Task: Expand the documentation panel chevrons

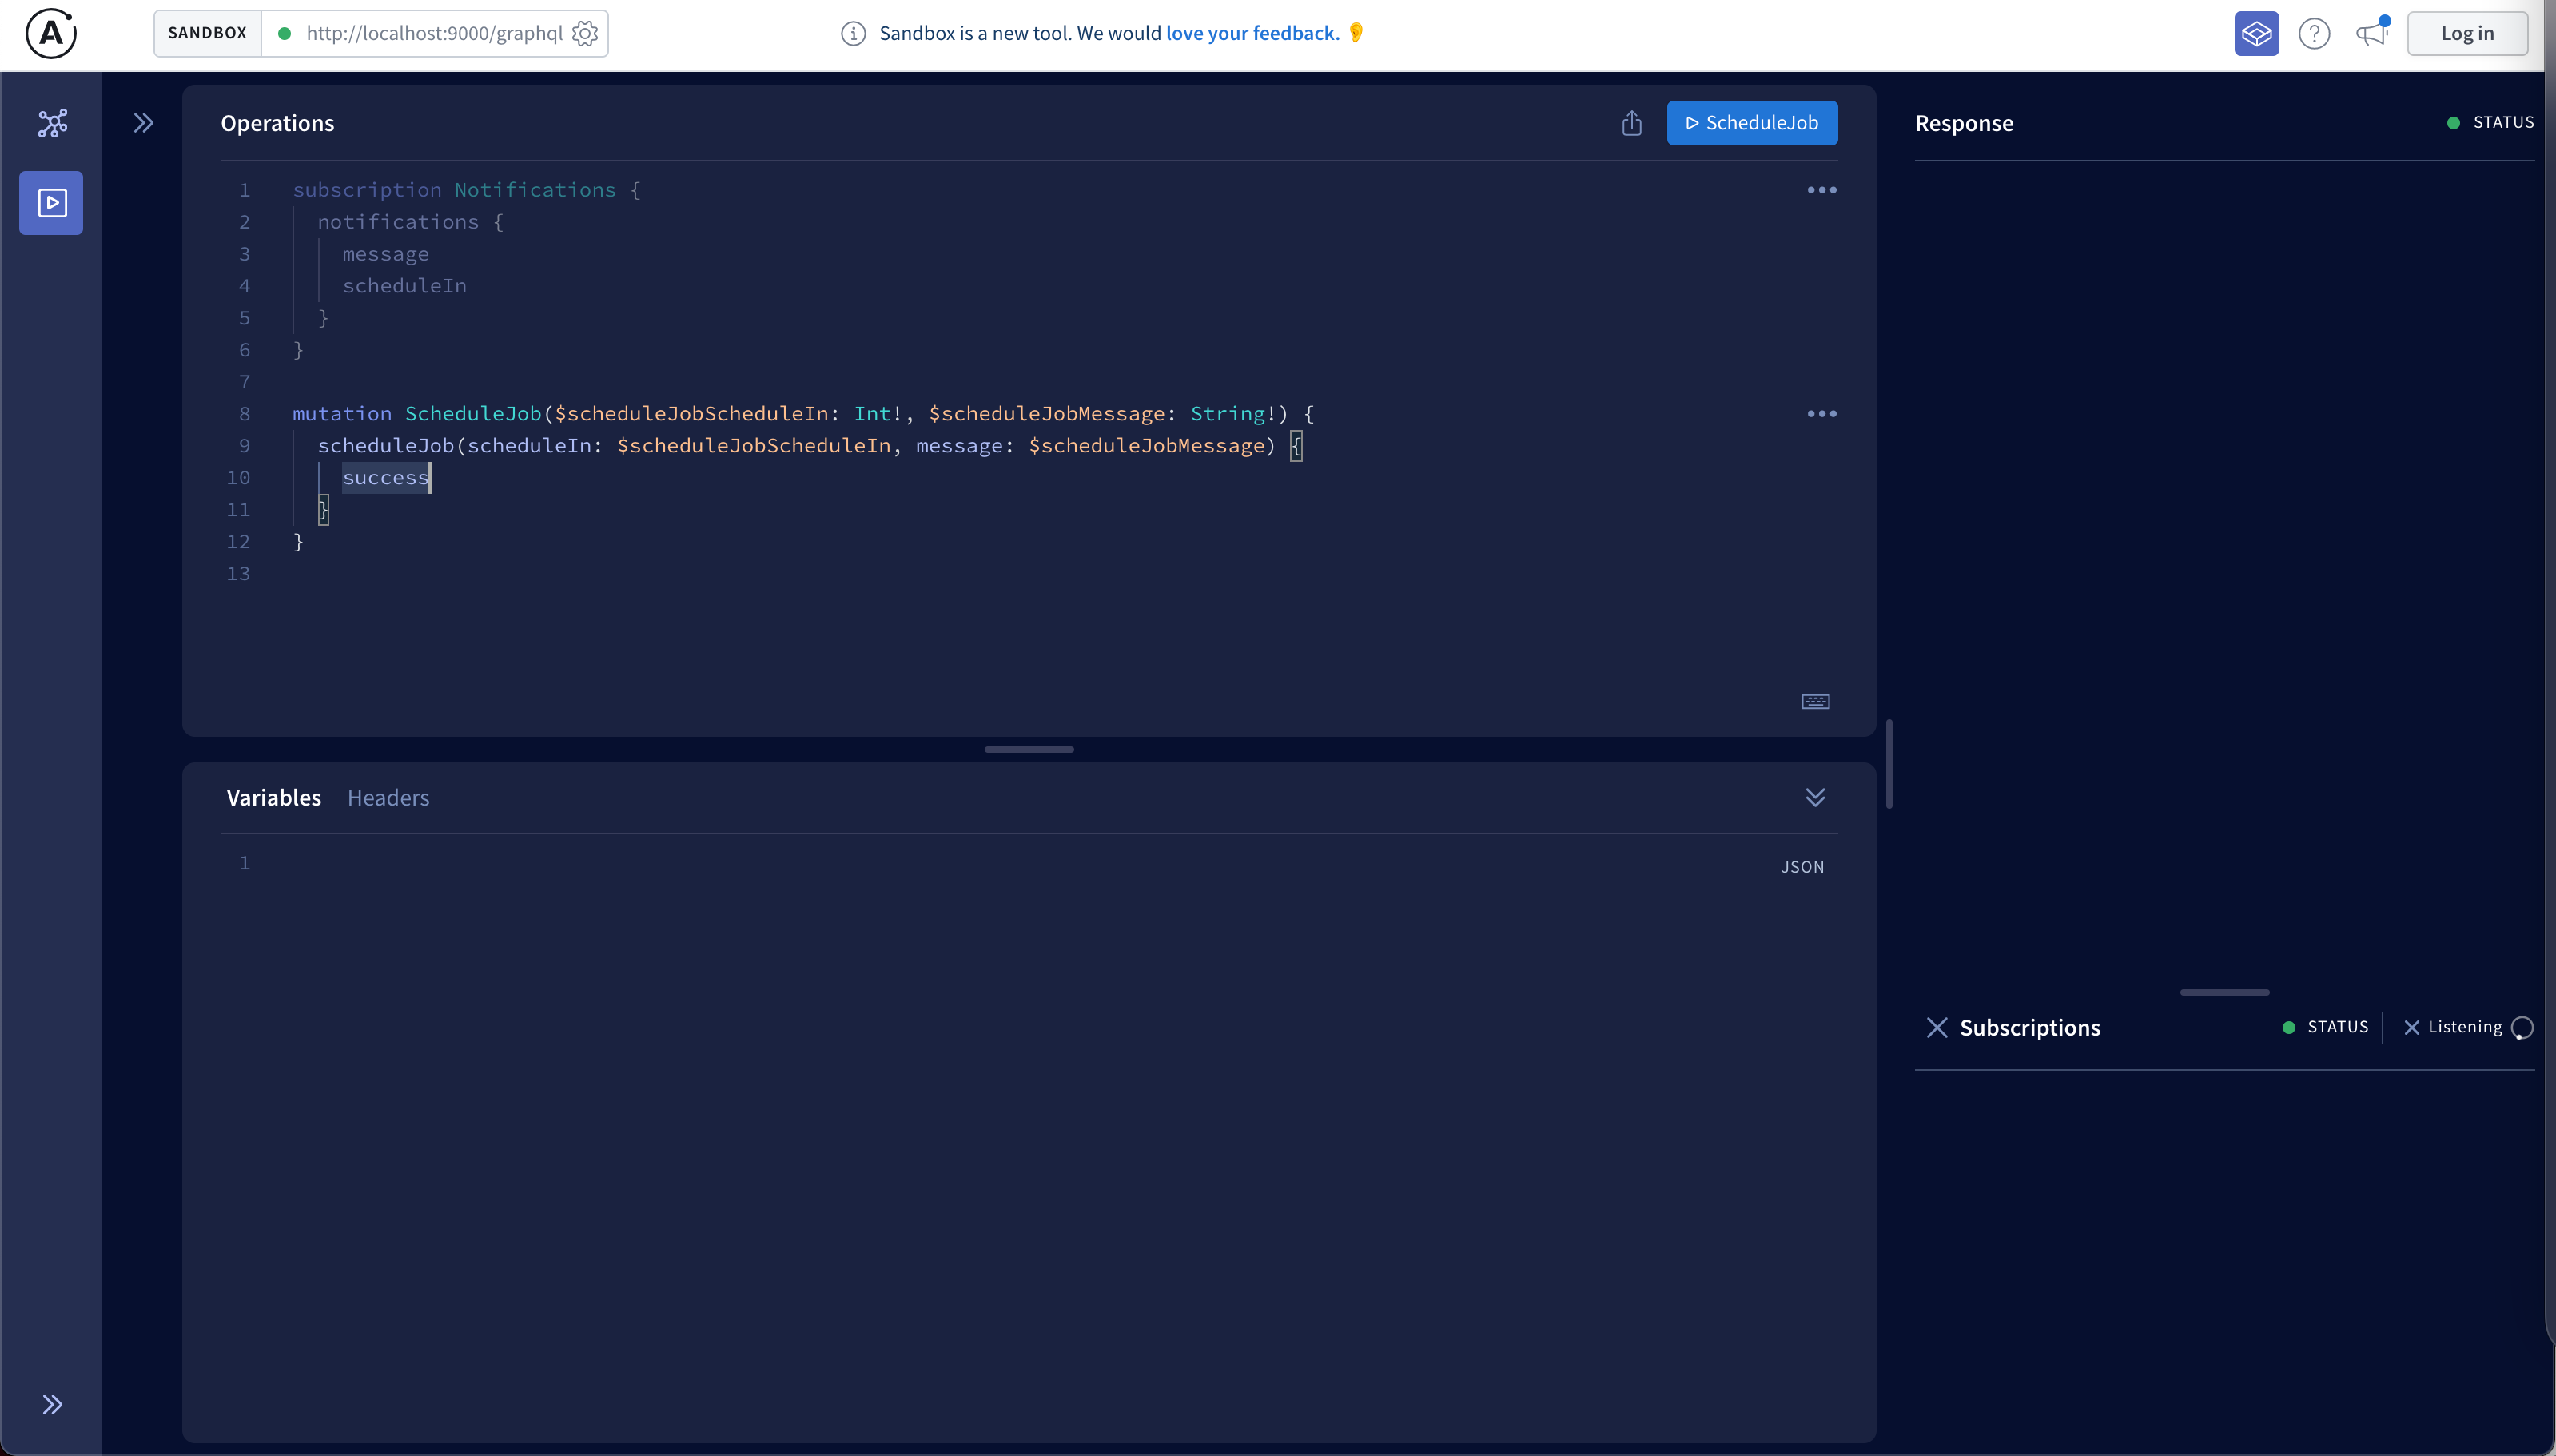Action: (x=144, y=123)
